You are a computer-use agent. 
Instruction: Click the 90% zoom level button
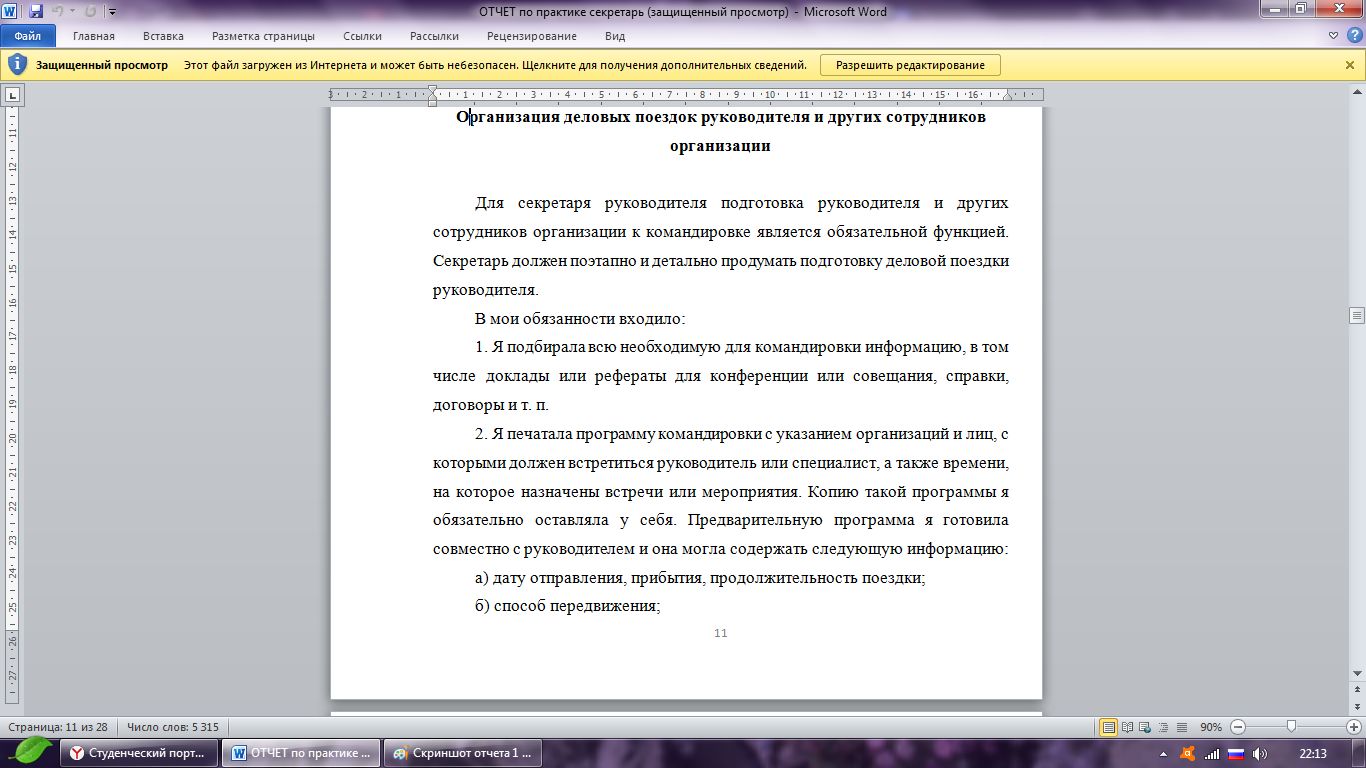1212,727
